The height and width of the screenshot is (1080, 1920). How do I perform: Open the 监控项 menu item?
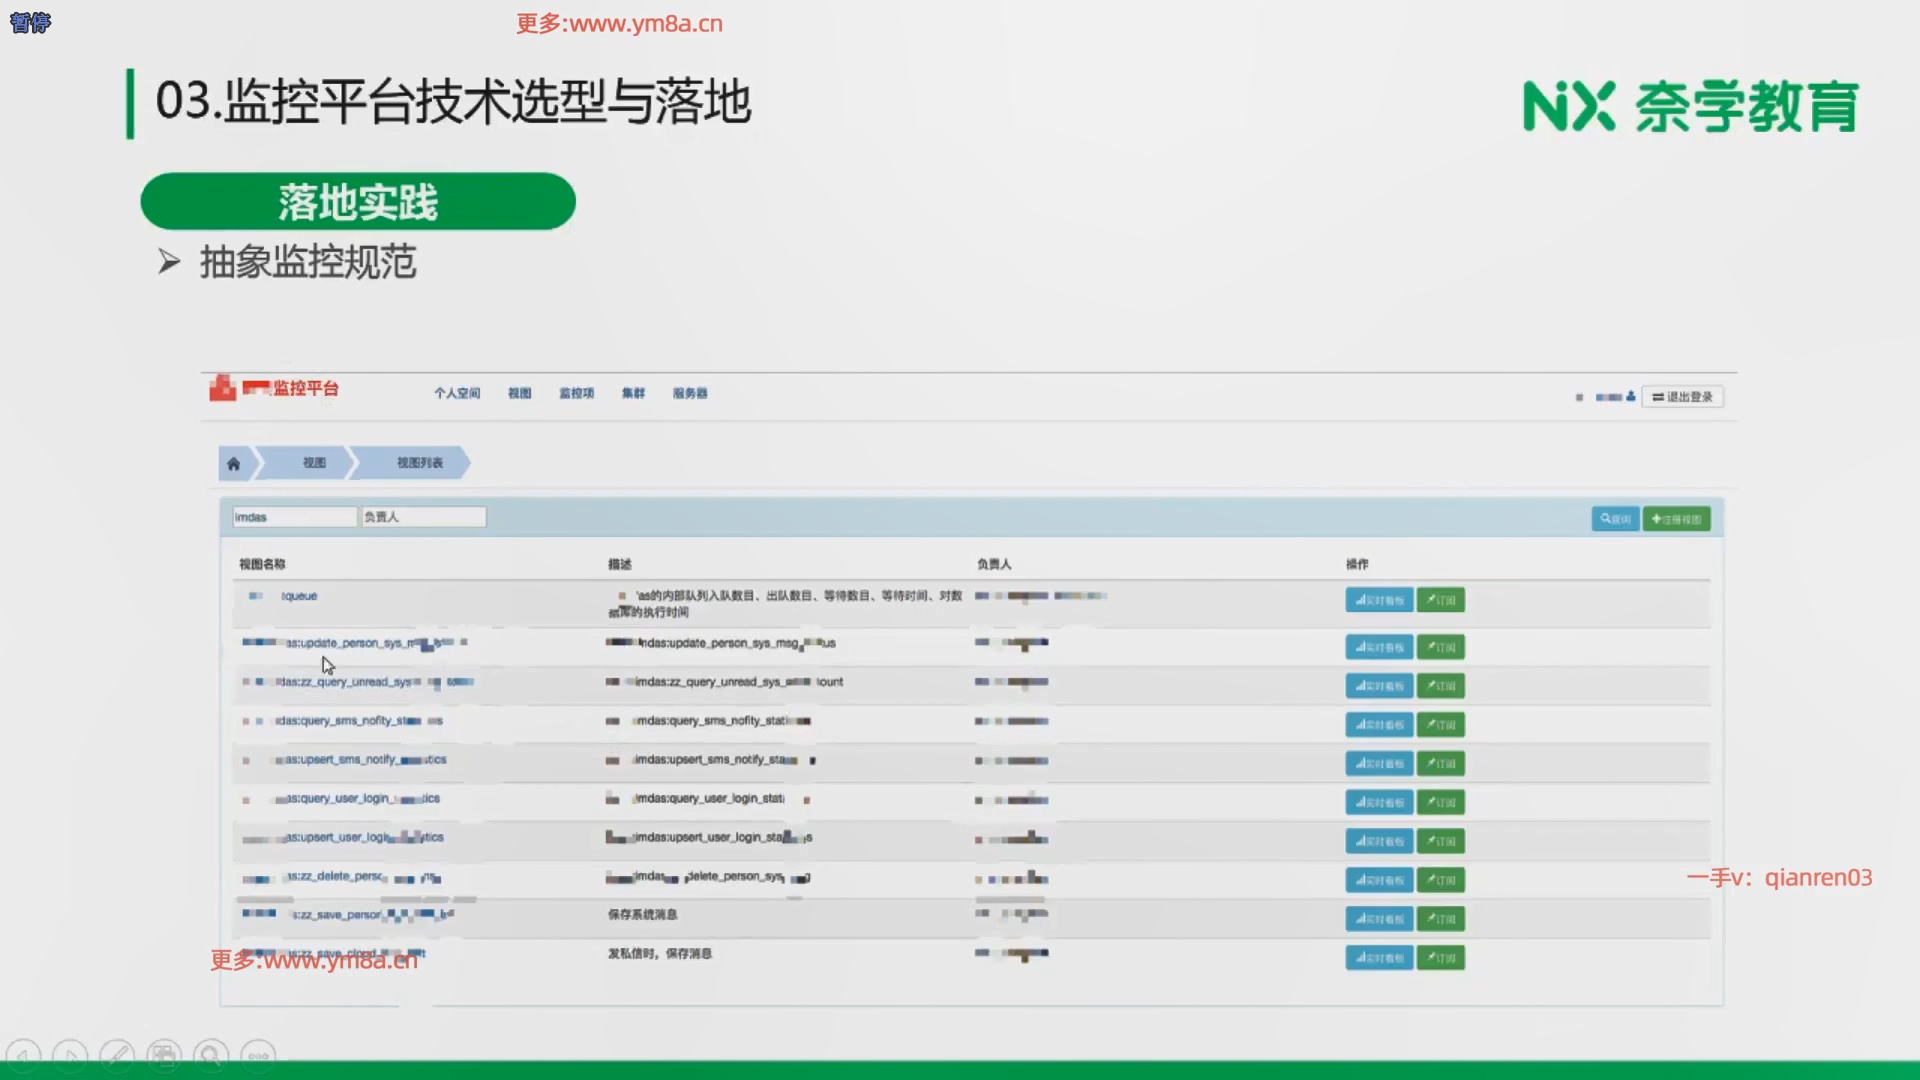576,393
